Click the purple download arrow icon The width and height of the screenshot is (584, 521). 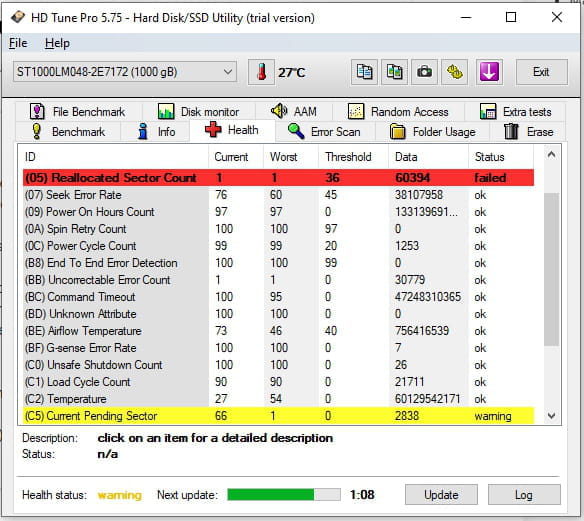pos(489,72)
